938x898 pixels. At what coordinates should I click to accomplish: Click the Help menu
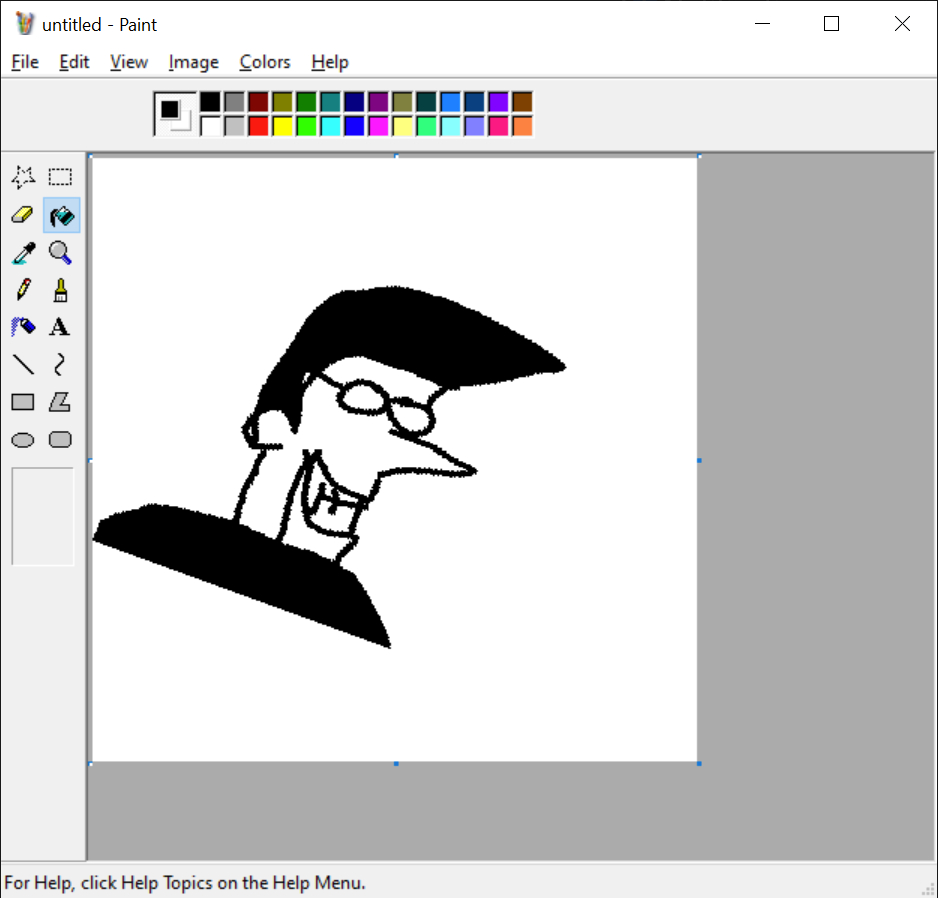click(330, 62)
